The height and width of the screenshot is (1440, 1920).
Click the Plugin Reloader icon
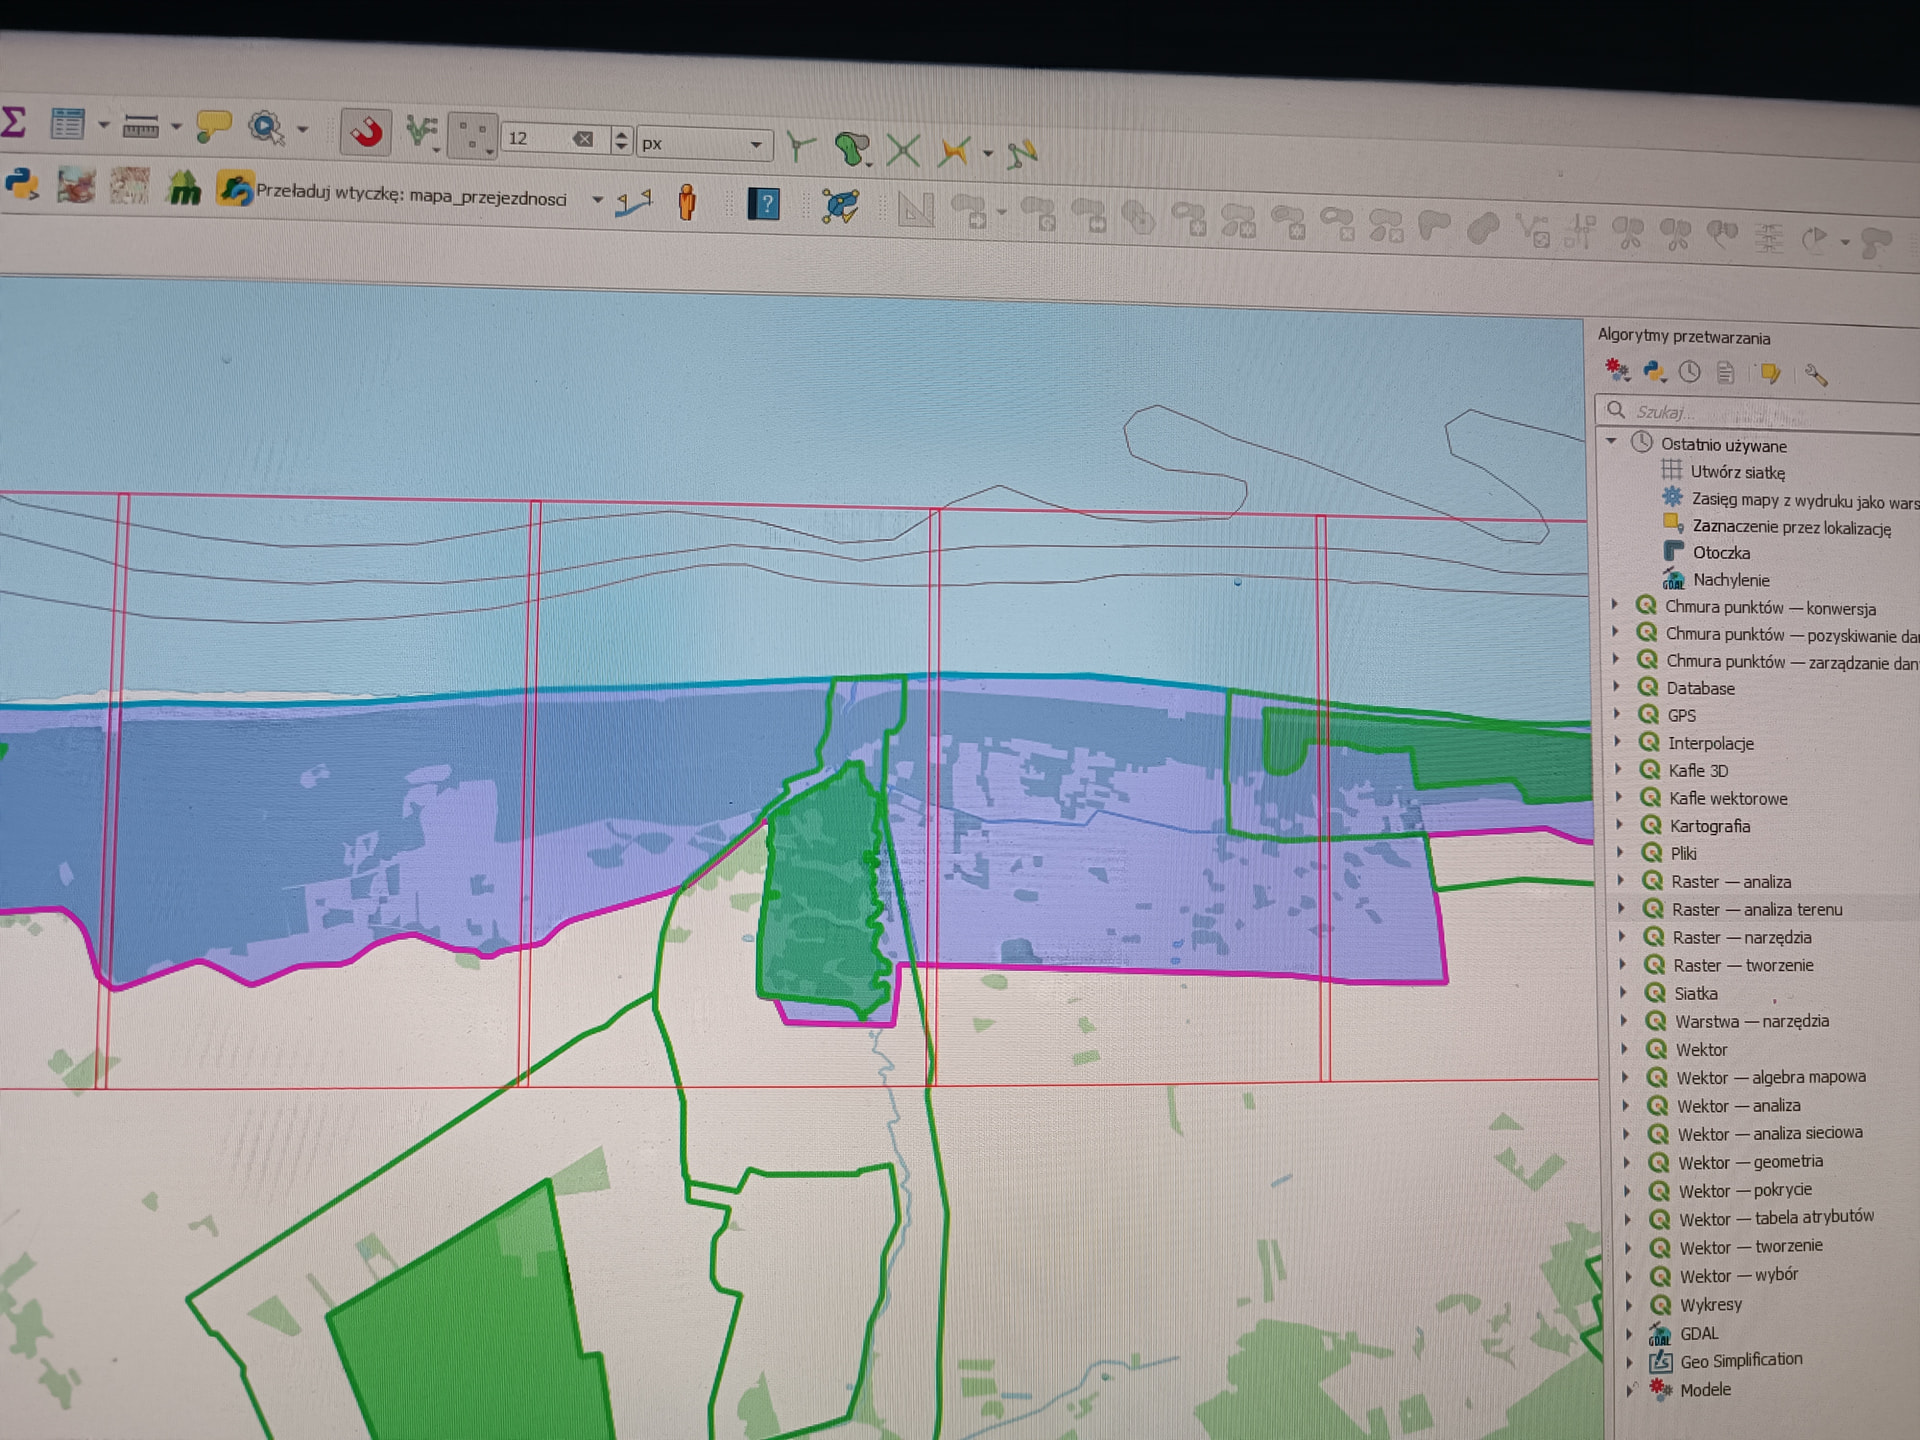235,189
